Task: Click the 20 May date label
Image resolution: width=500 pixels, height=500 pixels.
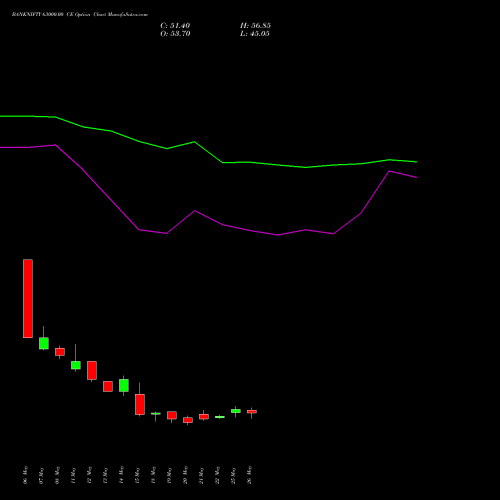Action: [186, 475]
